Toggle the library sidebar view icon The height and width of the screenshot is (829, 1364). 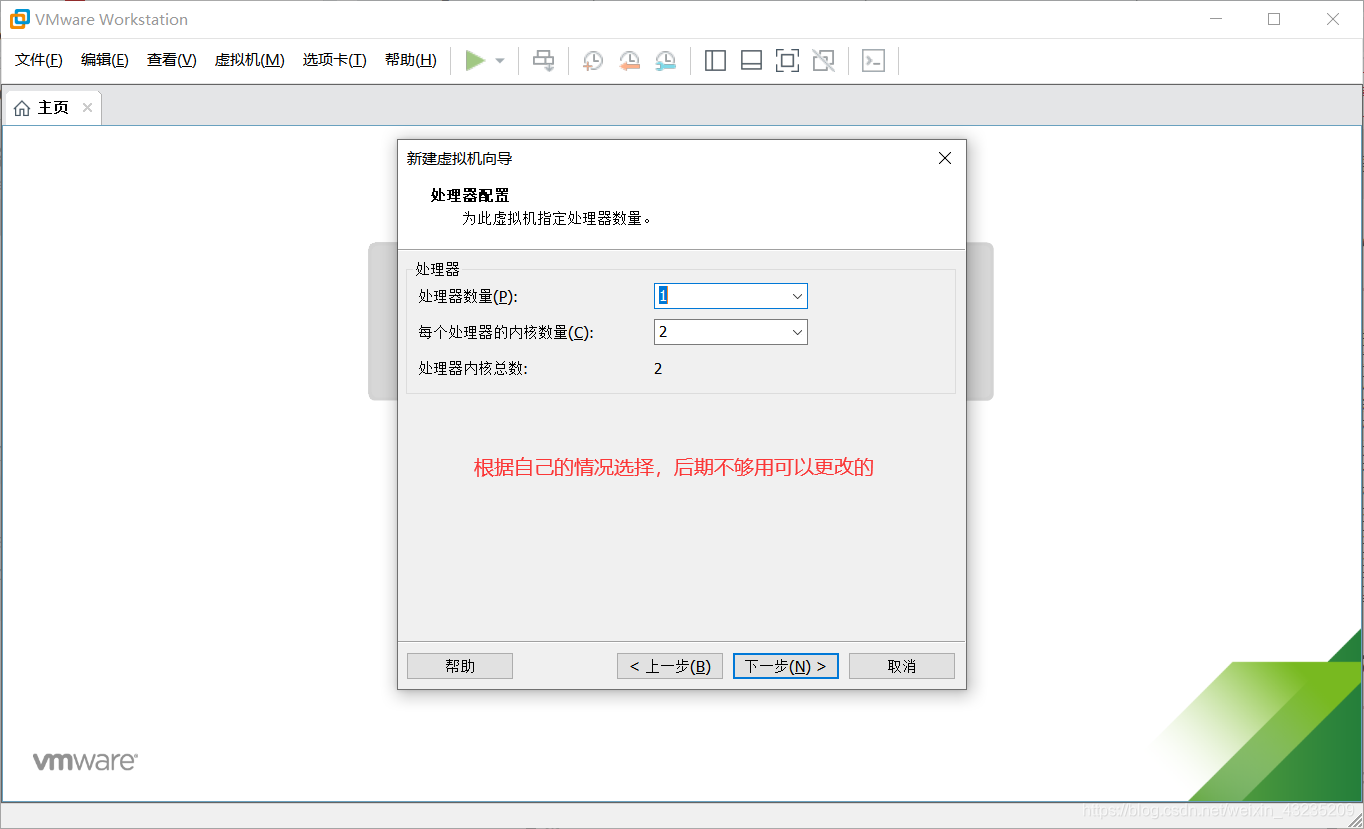[x=715, y=61]
